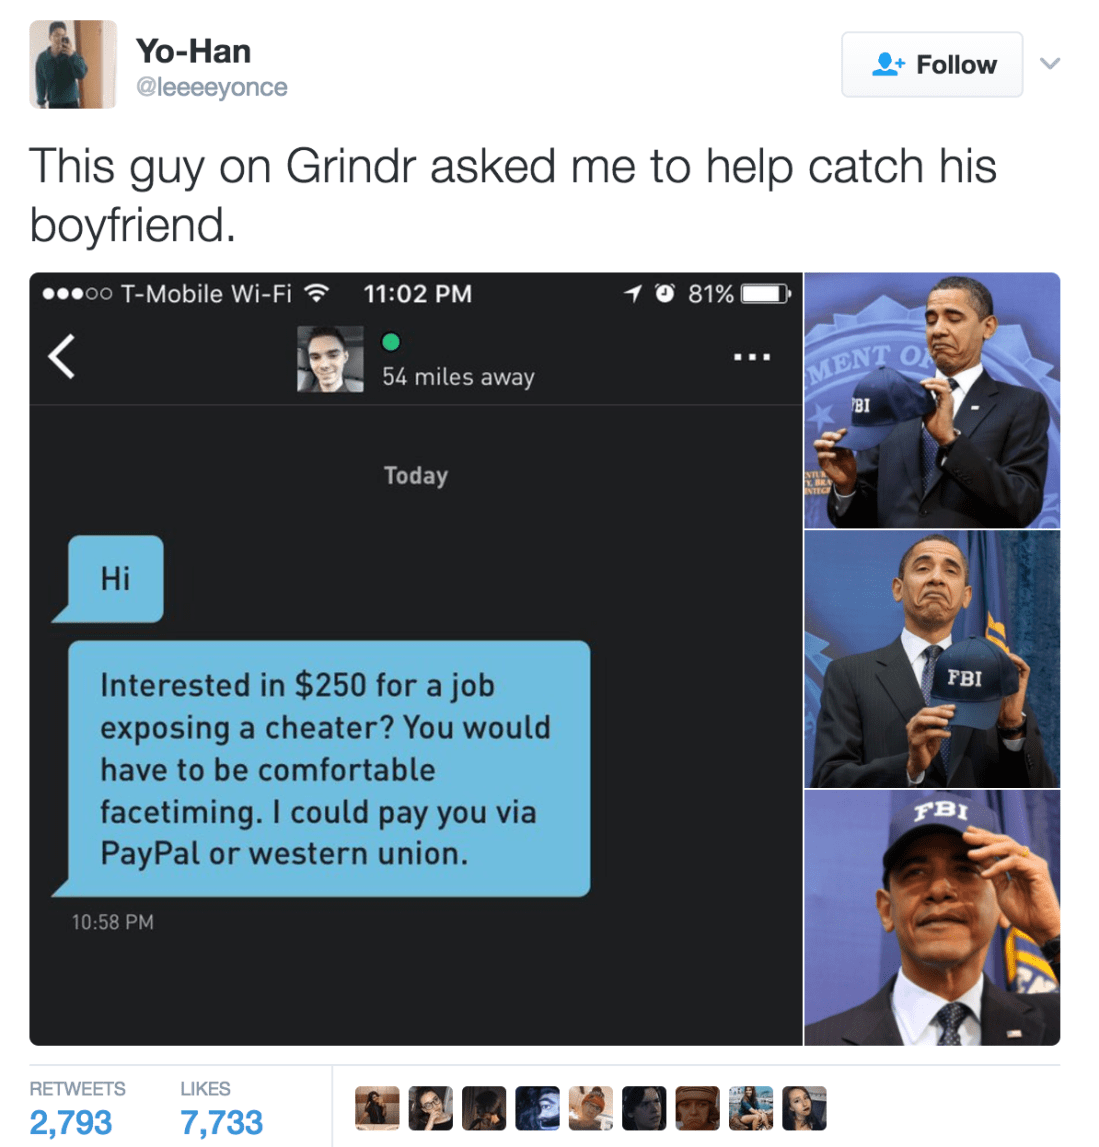View the 7,733 likes count
The width and height of the screenshot is (1099, 1147).
[x=222, y=1122]
